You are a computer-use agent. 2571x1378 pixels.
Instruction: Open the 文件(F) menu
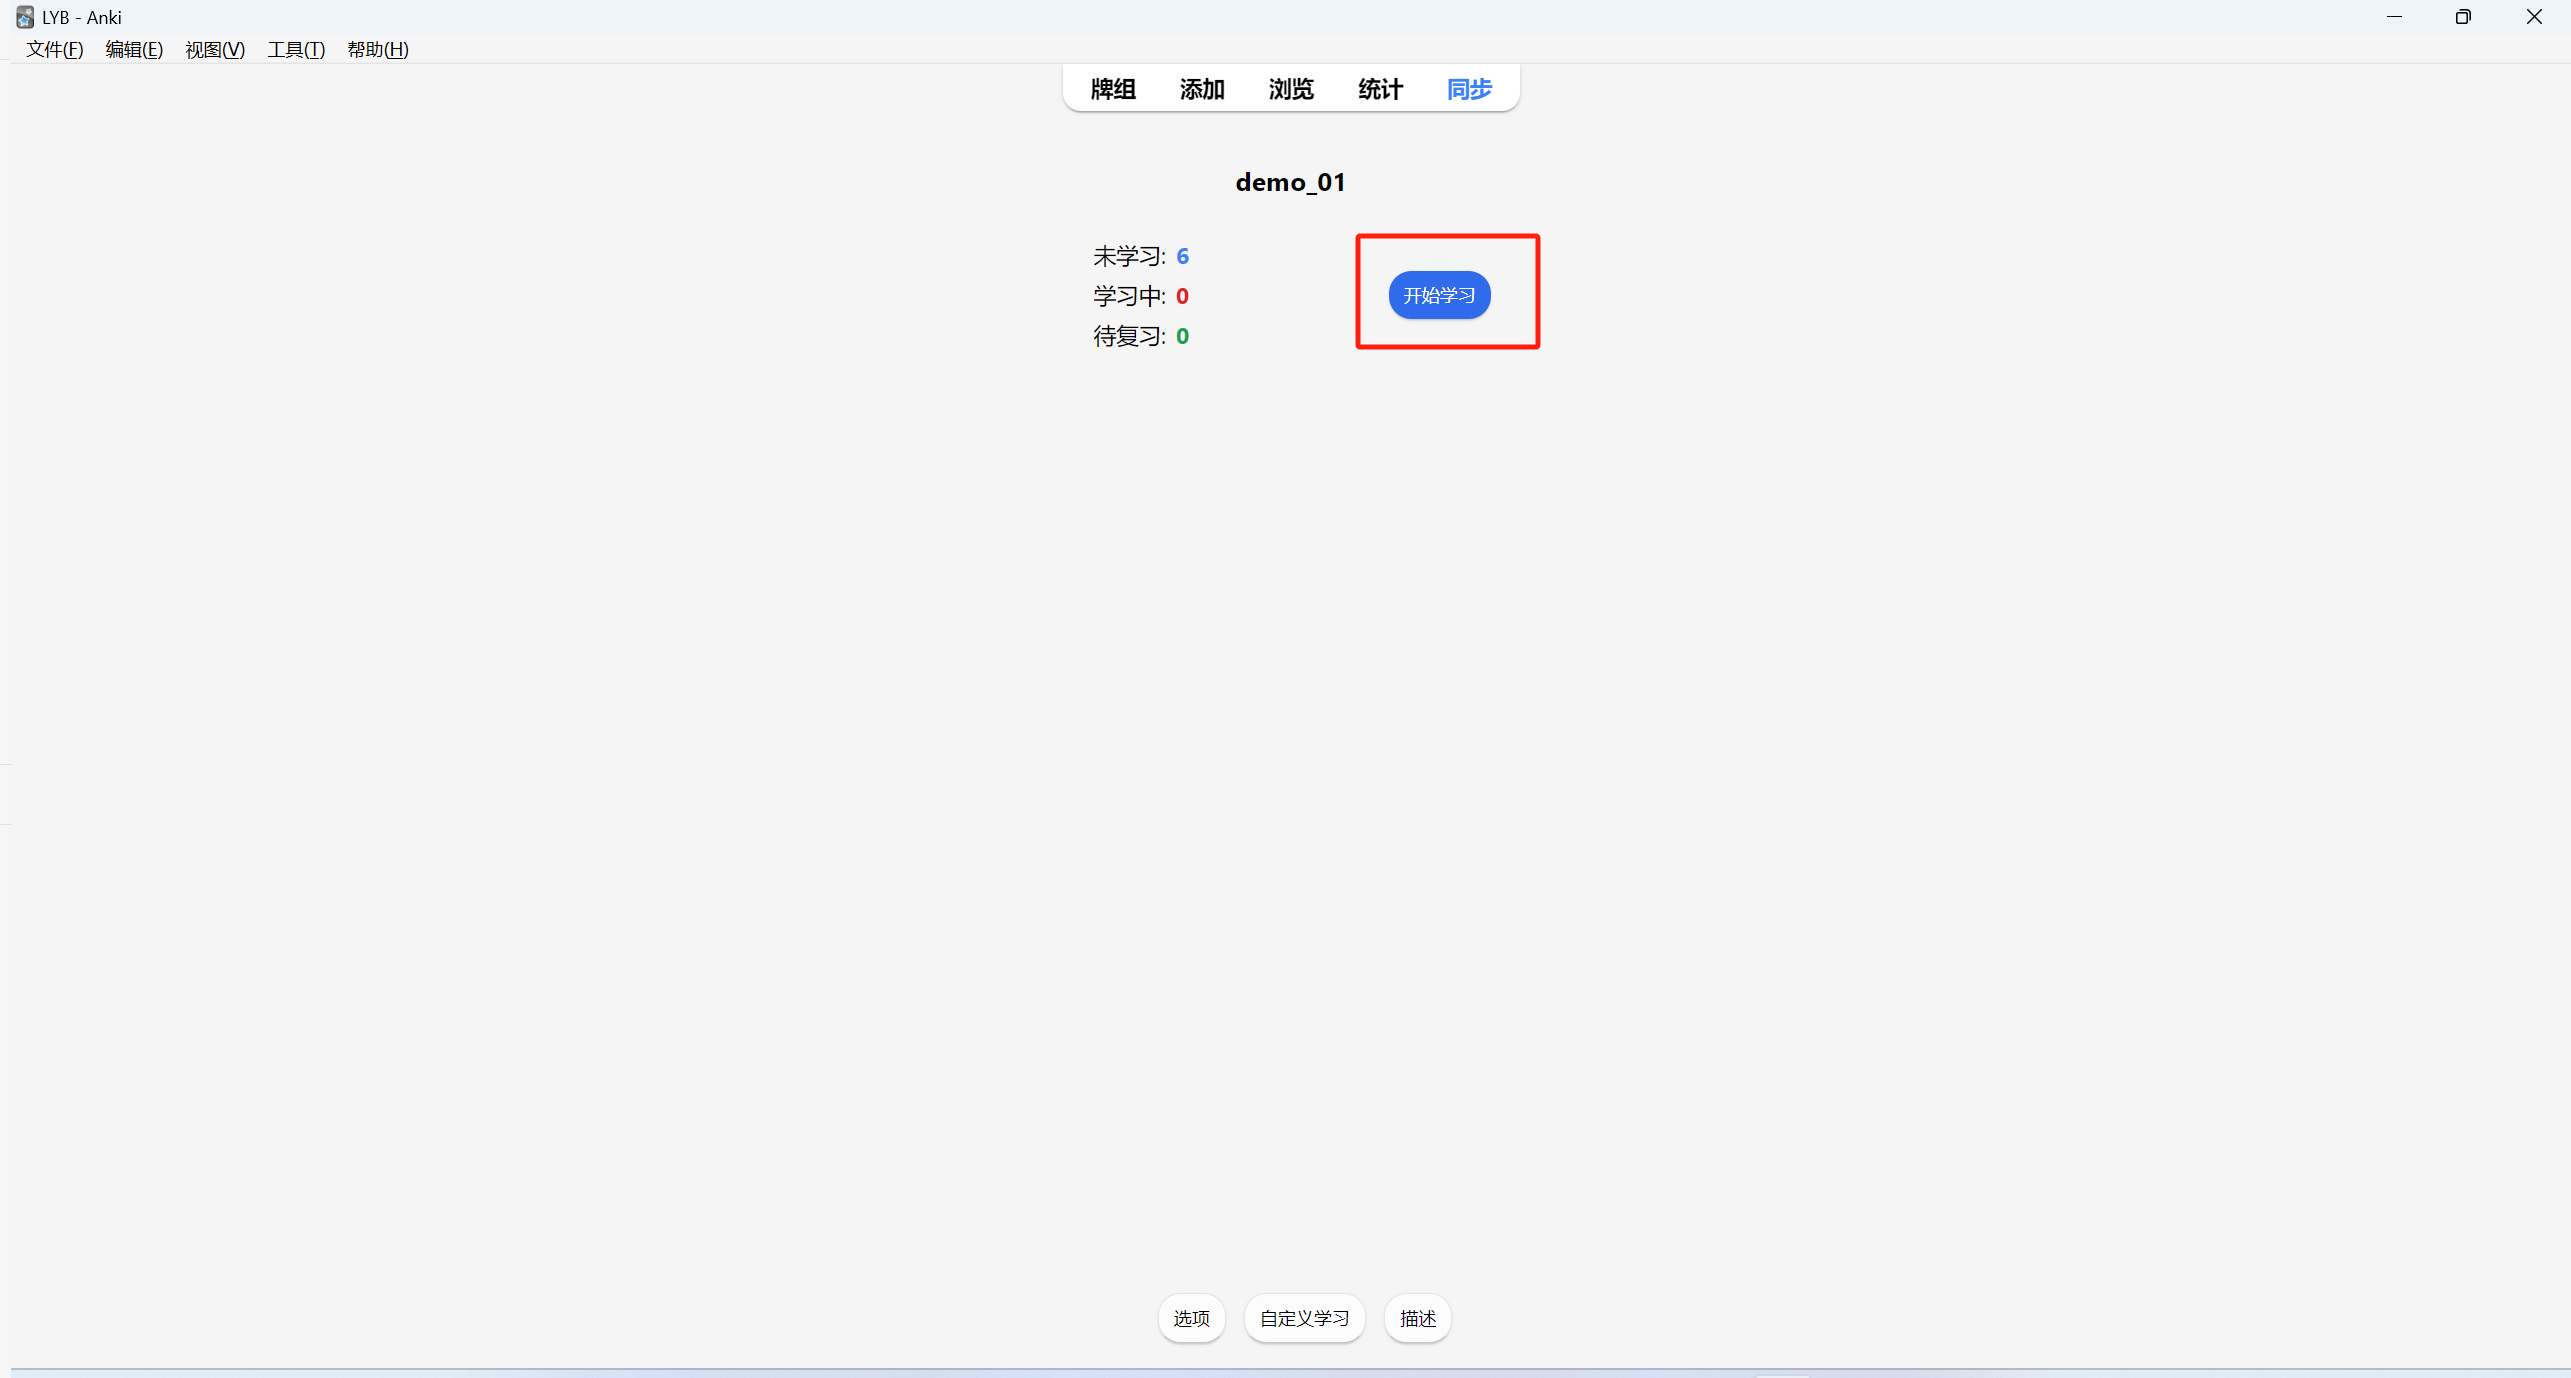(x=54, y=49)
